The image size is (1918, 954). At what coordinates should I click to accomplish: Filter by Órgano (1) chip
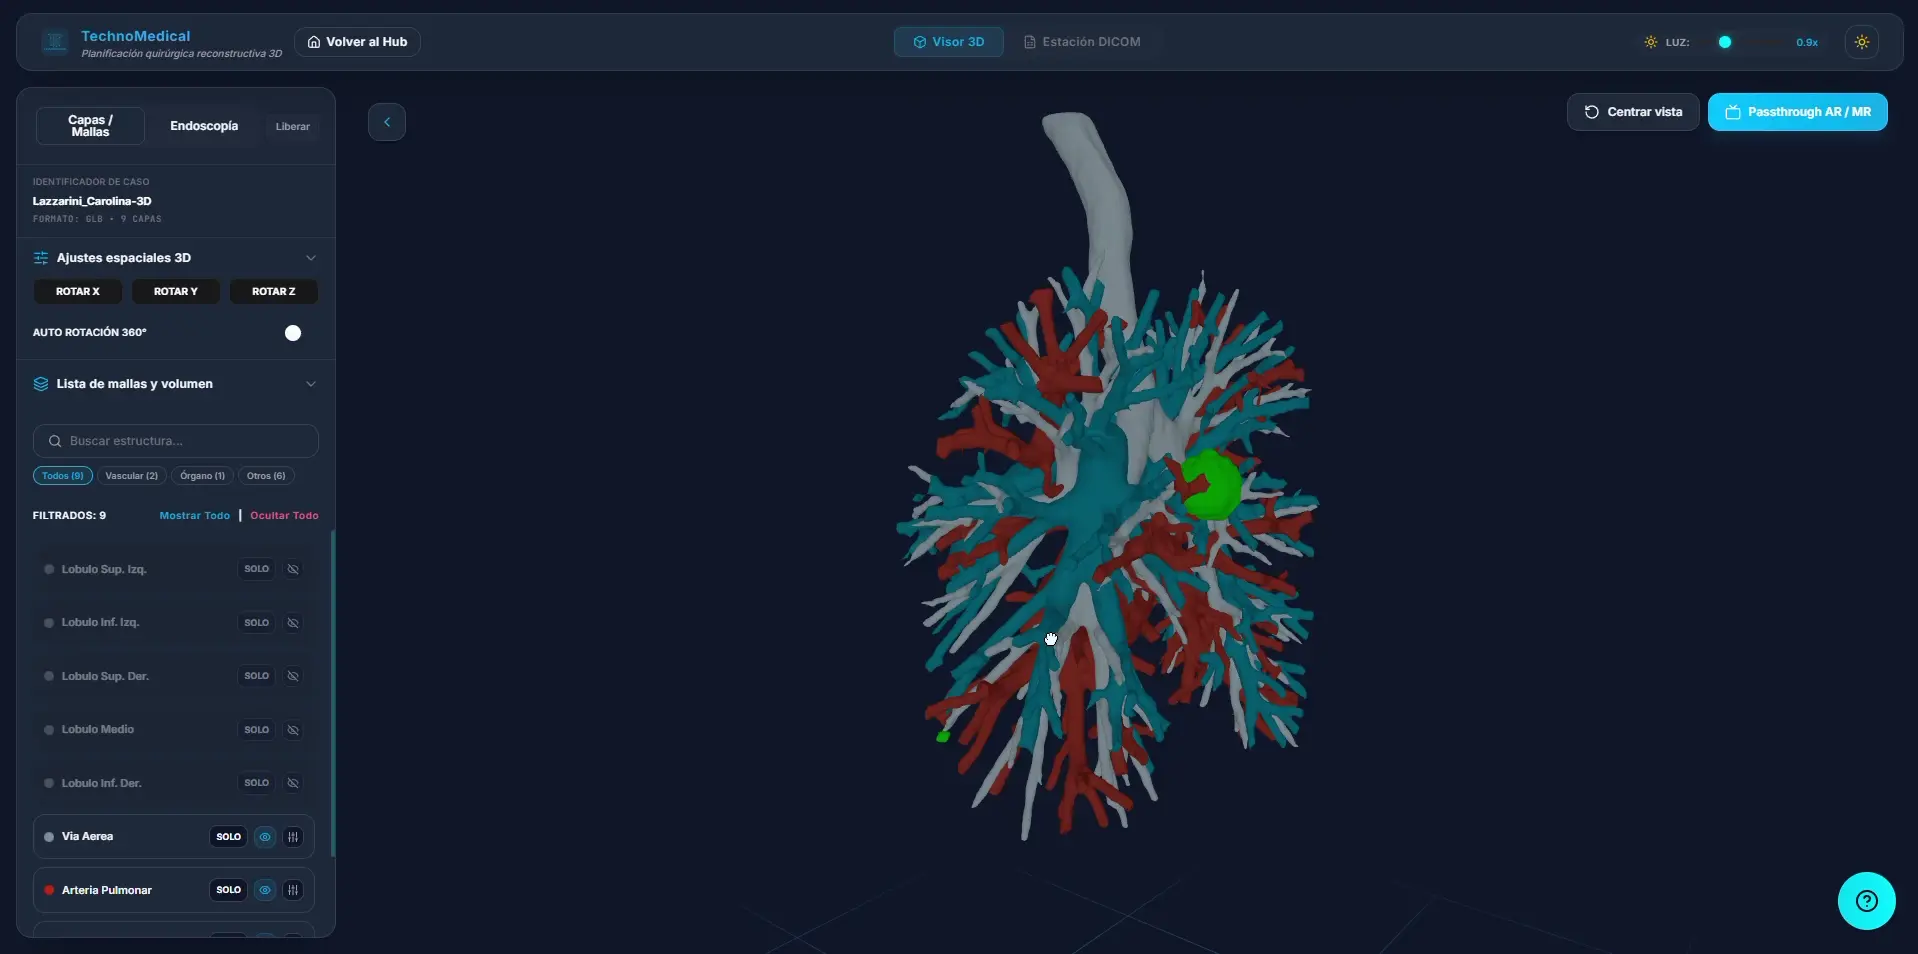(x=203, y=476)
